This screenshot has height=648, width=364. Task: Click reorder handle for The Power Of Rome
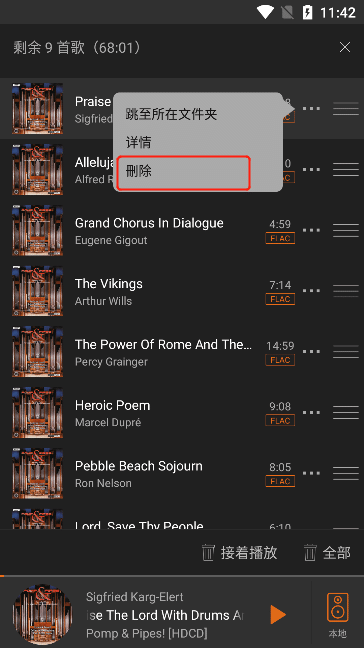pyautogui.click(x=346, y=352)
